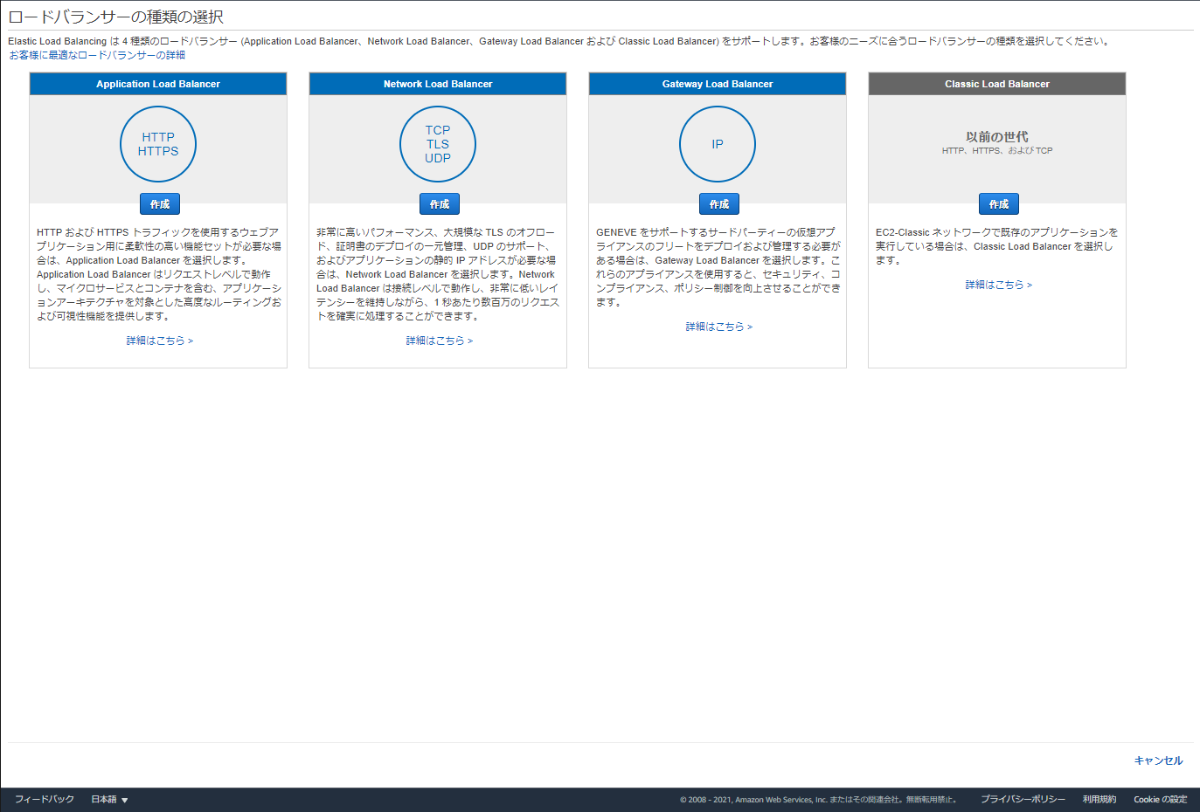Image resolution: width=1200 pixels, height=812 pixels.
Task: Open 詳細はこちら link for Application Load Balancer
Action: coord(159,341)
